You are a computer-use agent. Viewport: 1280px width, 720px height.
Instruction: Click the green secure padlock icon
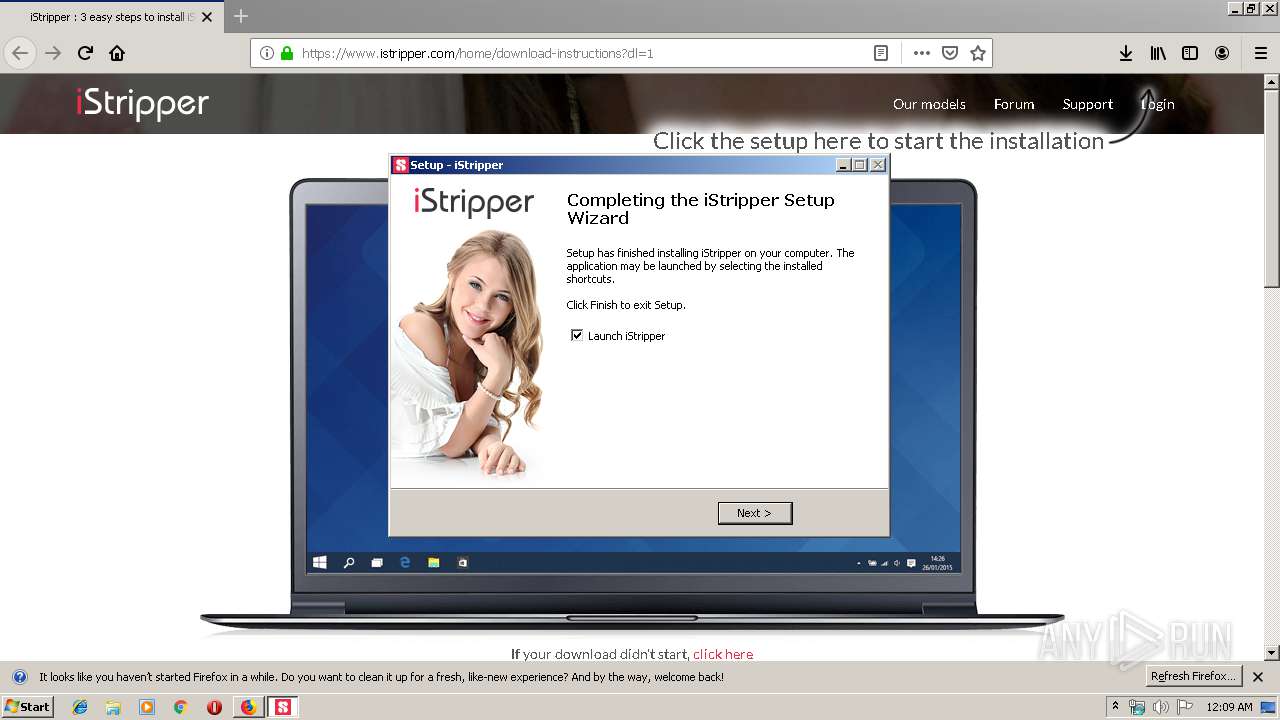287,53
